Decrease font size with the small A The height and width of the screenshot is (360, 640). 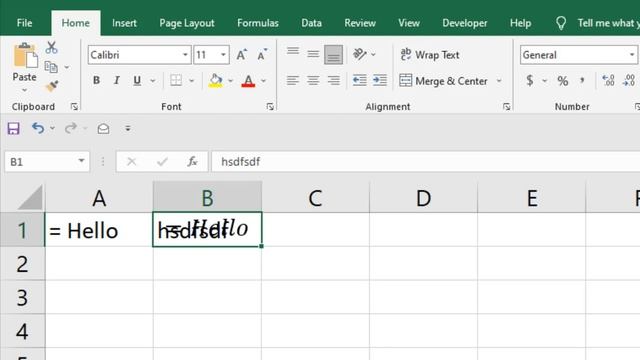[x=262, y=55]
